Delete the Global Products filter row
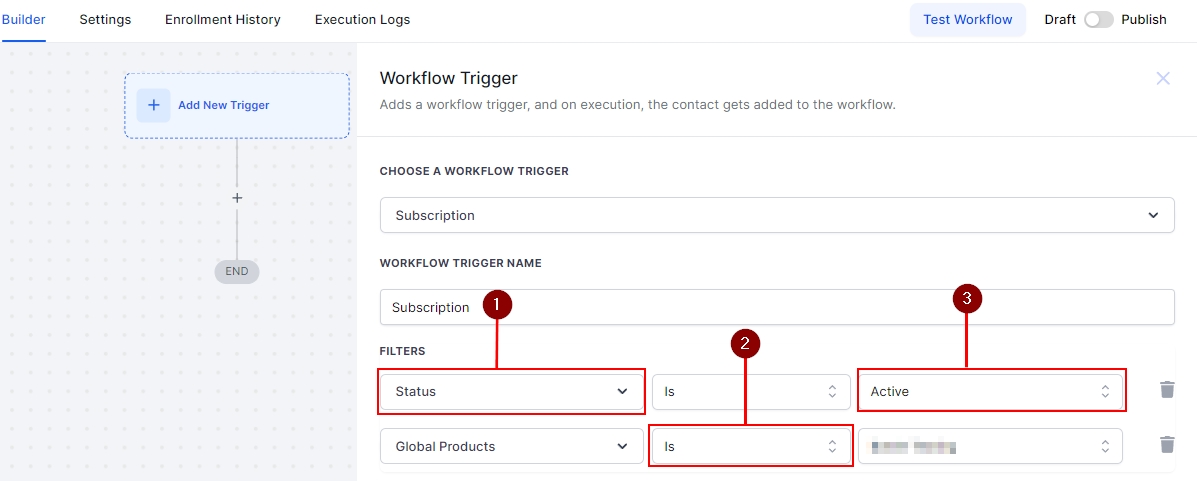 [1166, 445]
